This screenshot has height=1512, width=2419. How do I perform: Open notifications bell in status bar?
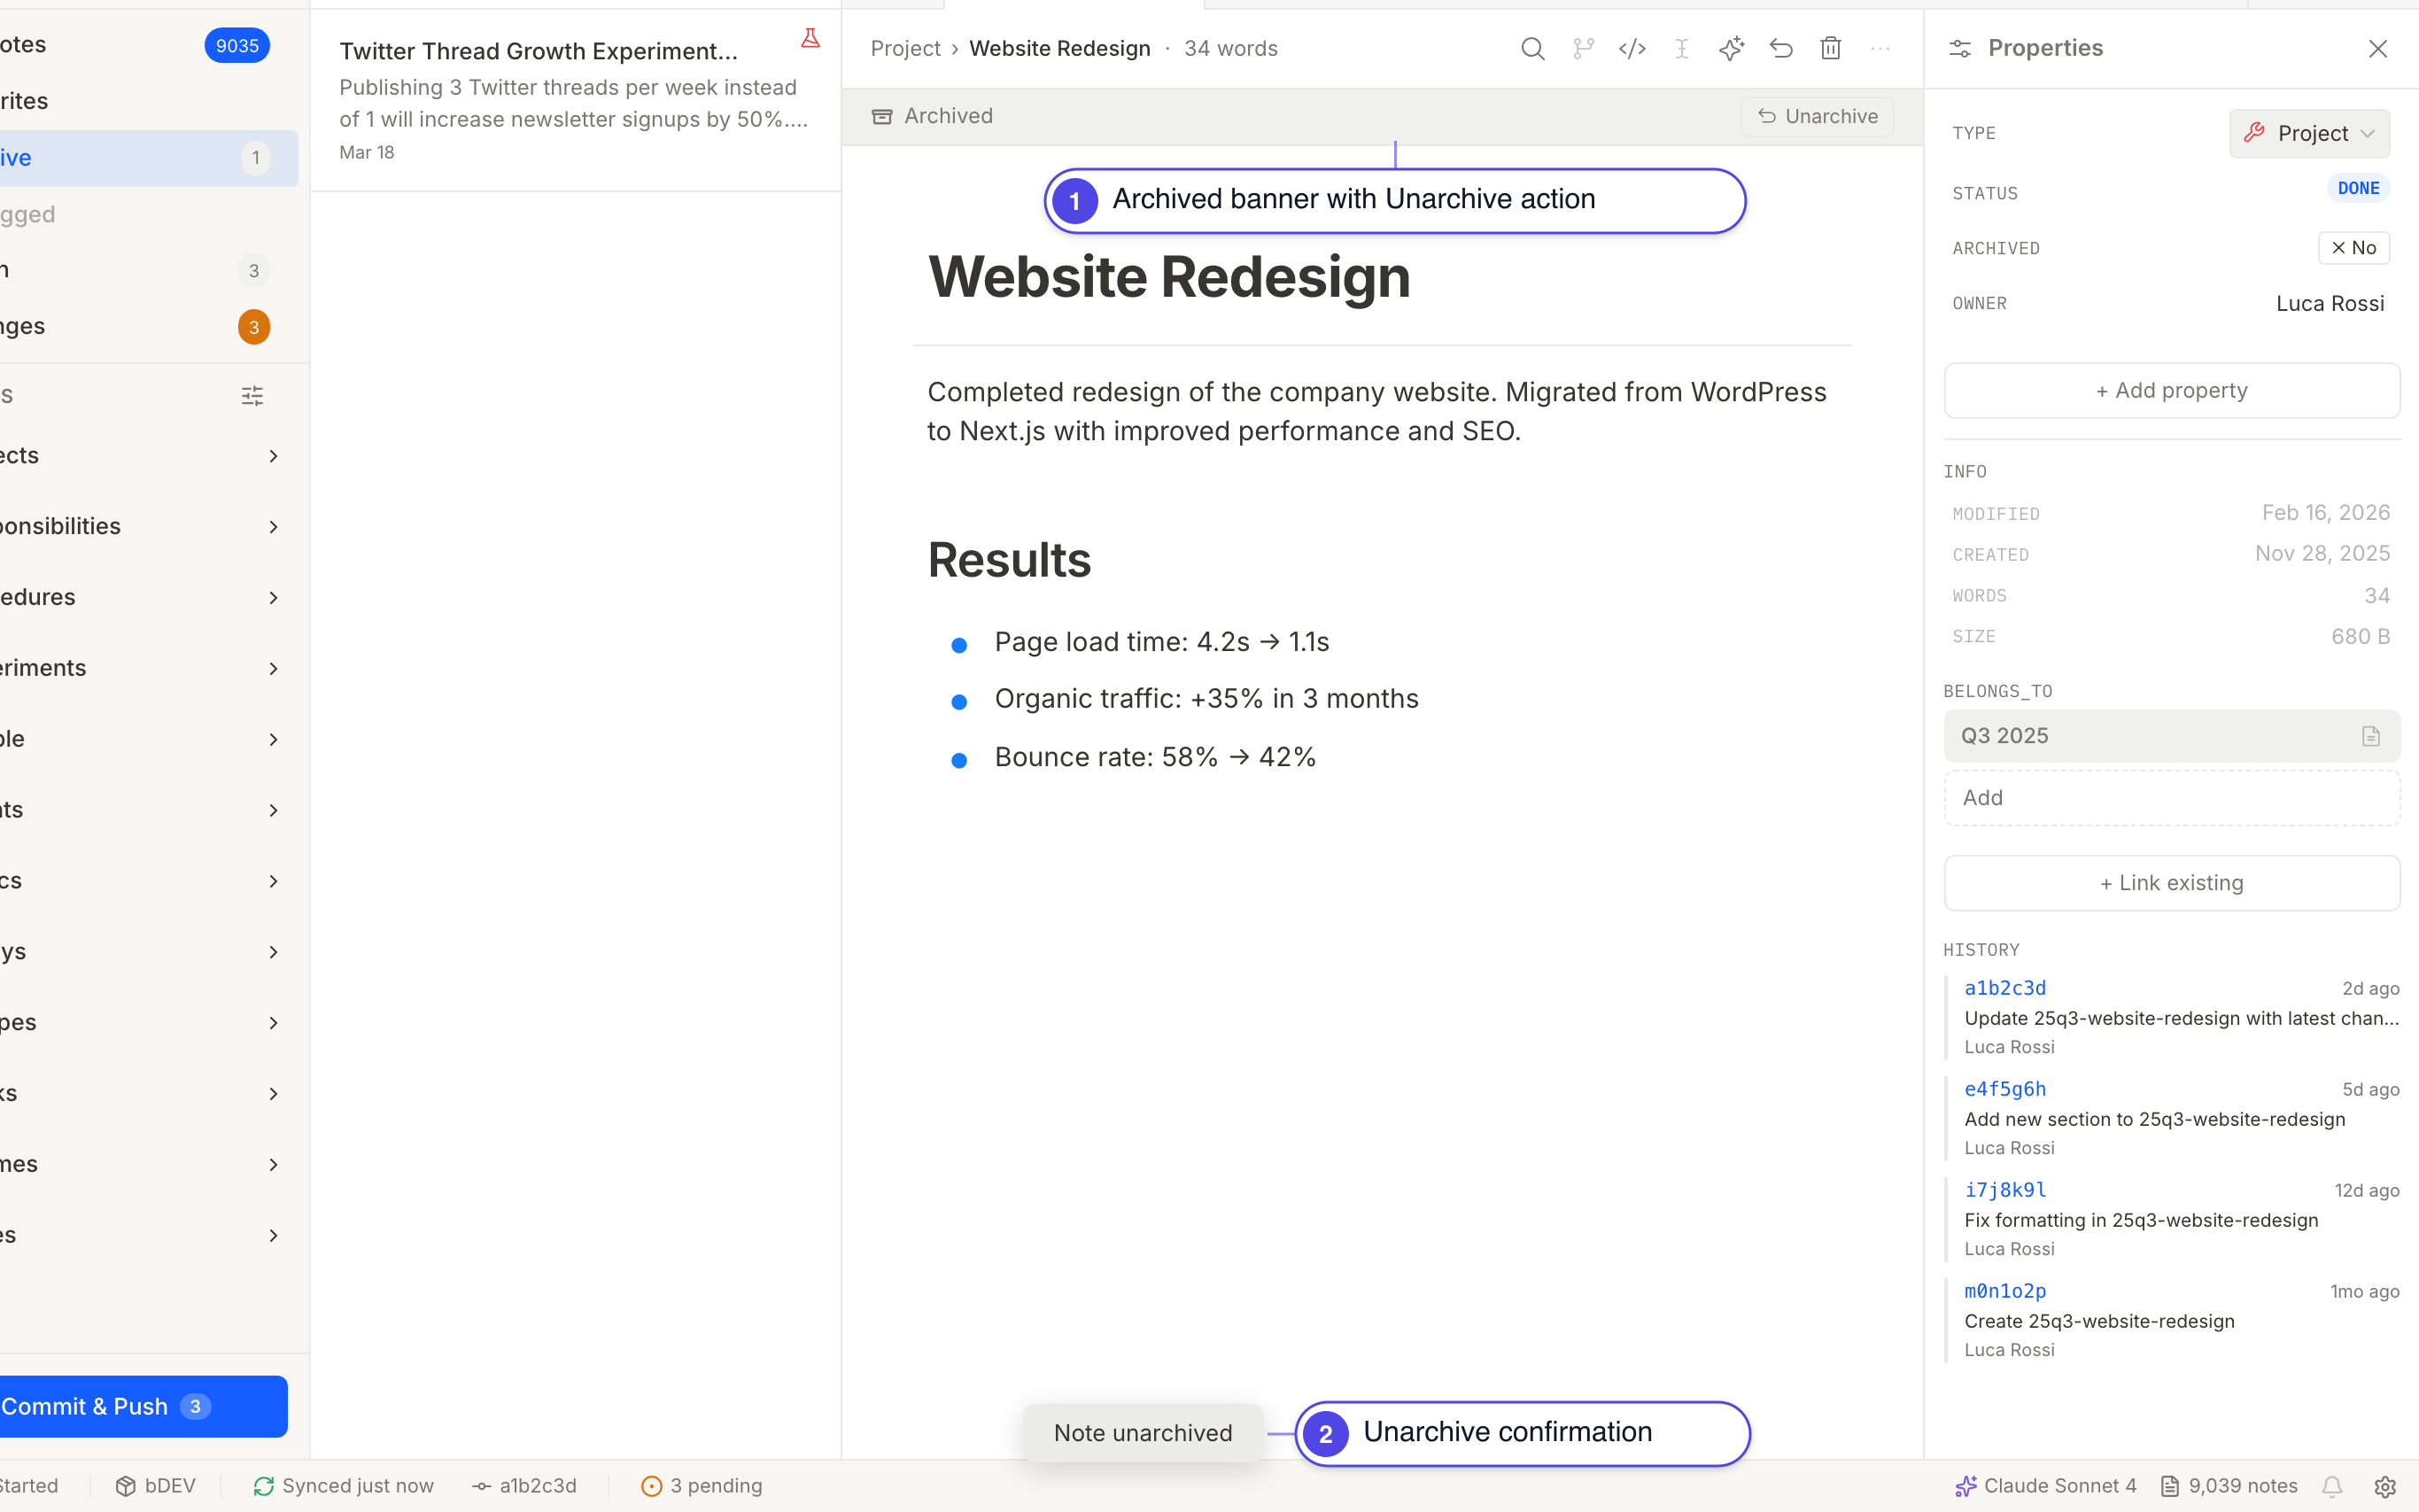(x=2332, y=1486)
